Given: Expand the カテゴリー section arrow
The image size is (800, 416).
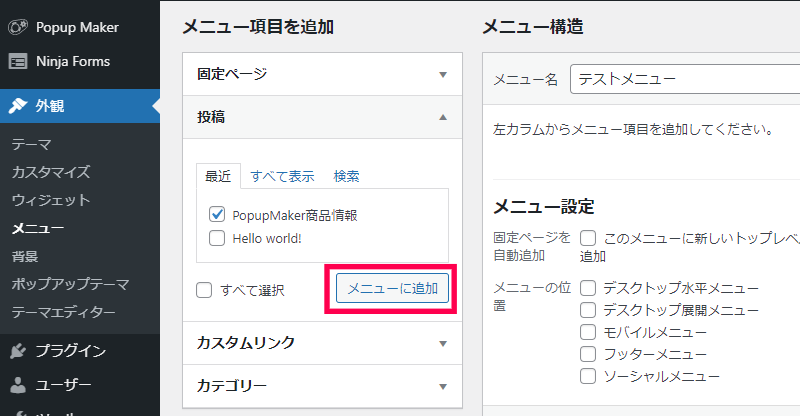Looking at the screenshot, I should point(443,386).
